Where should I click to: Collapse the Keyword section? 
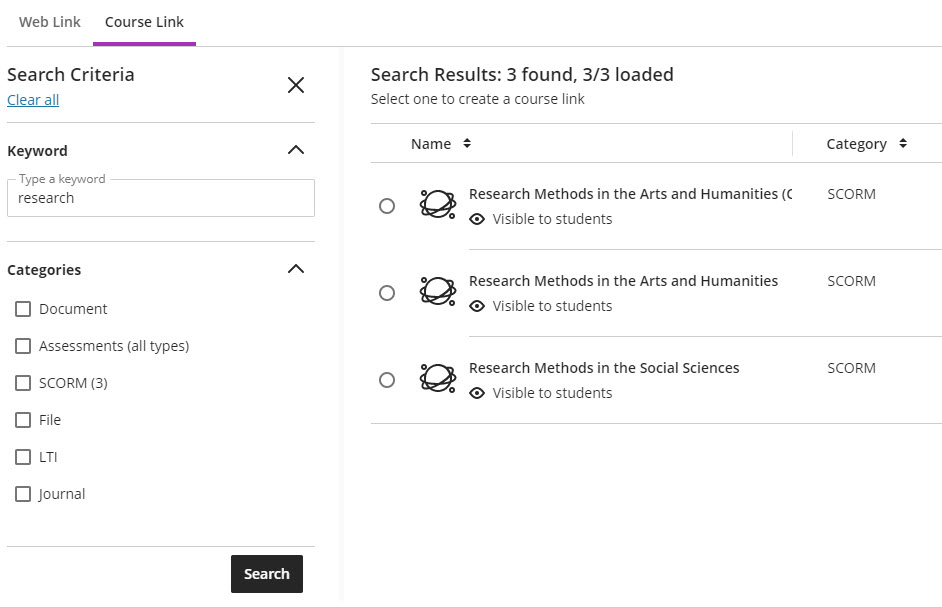(296, 150)
